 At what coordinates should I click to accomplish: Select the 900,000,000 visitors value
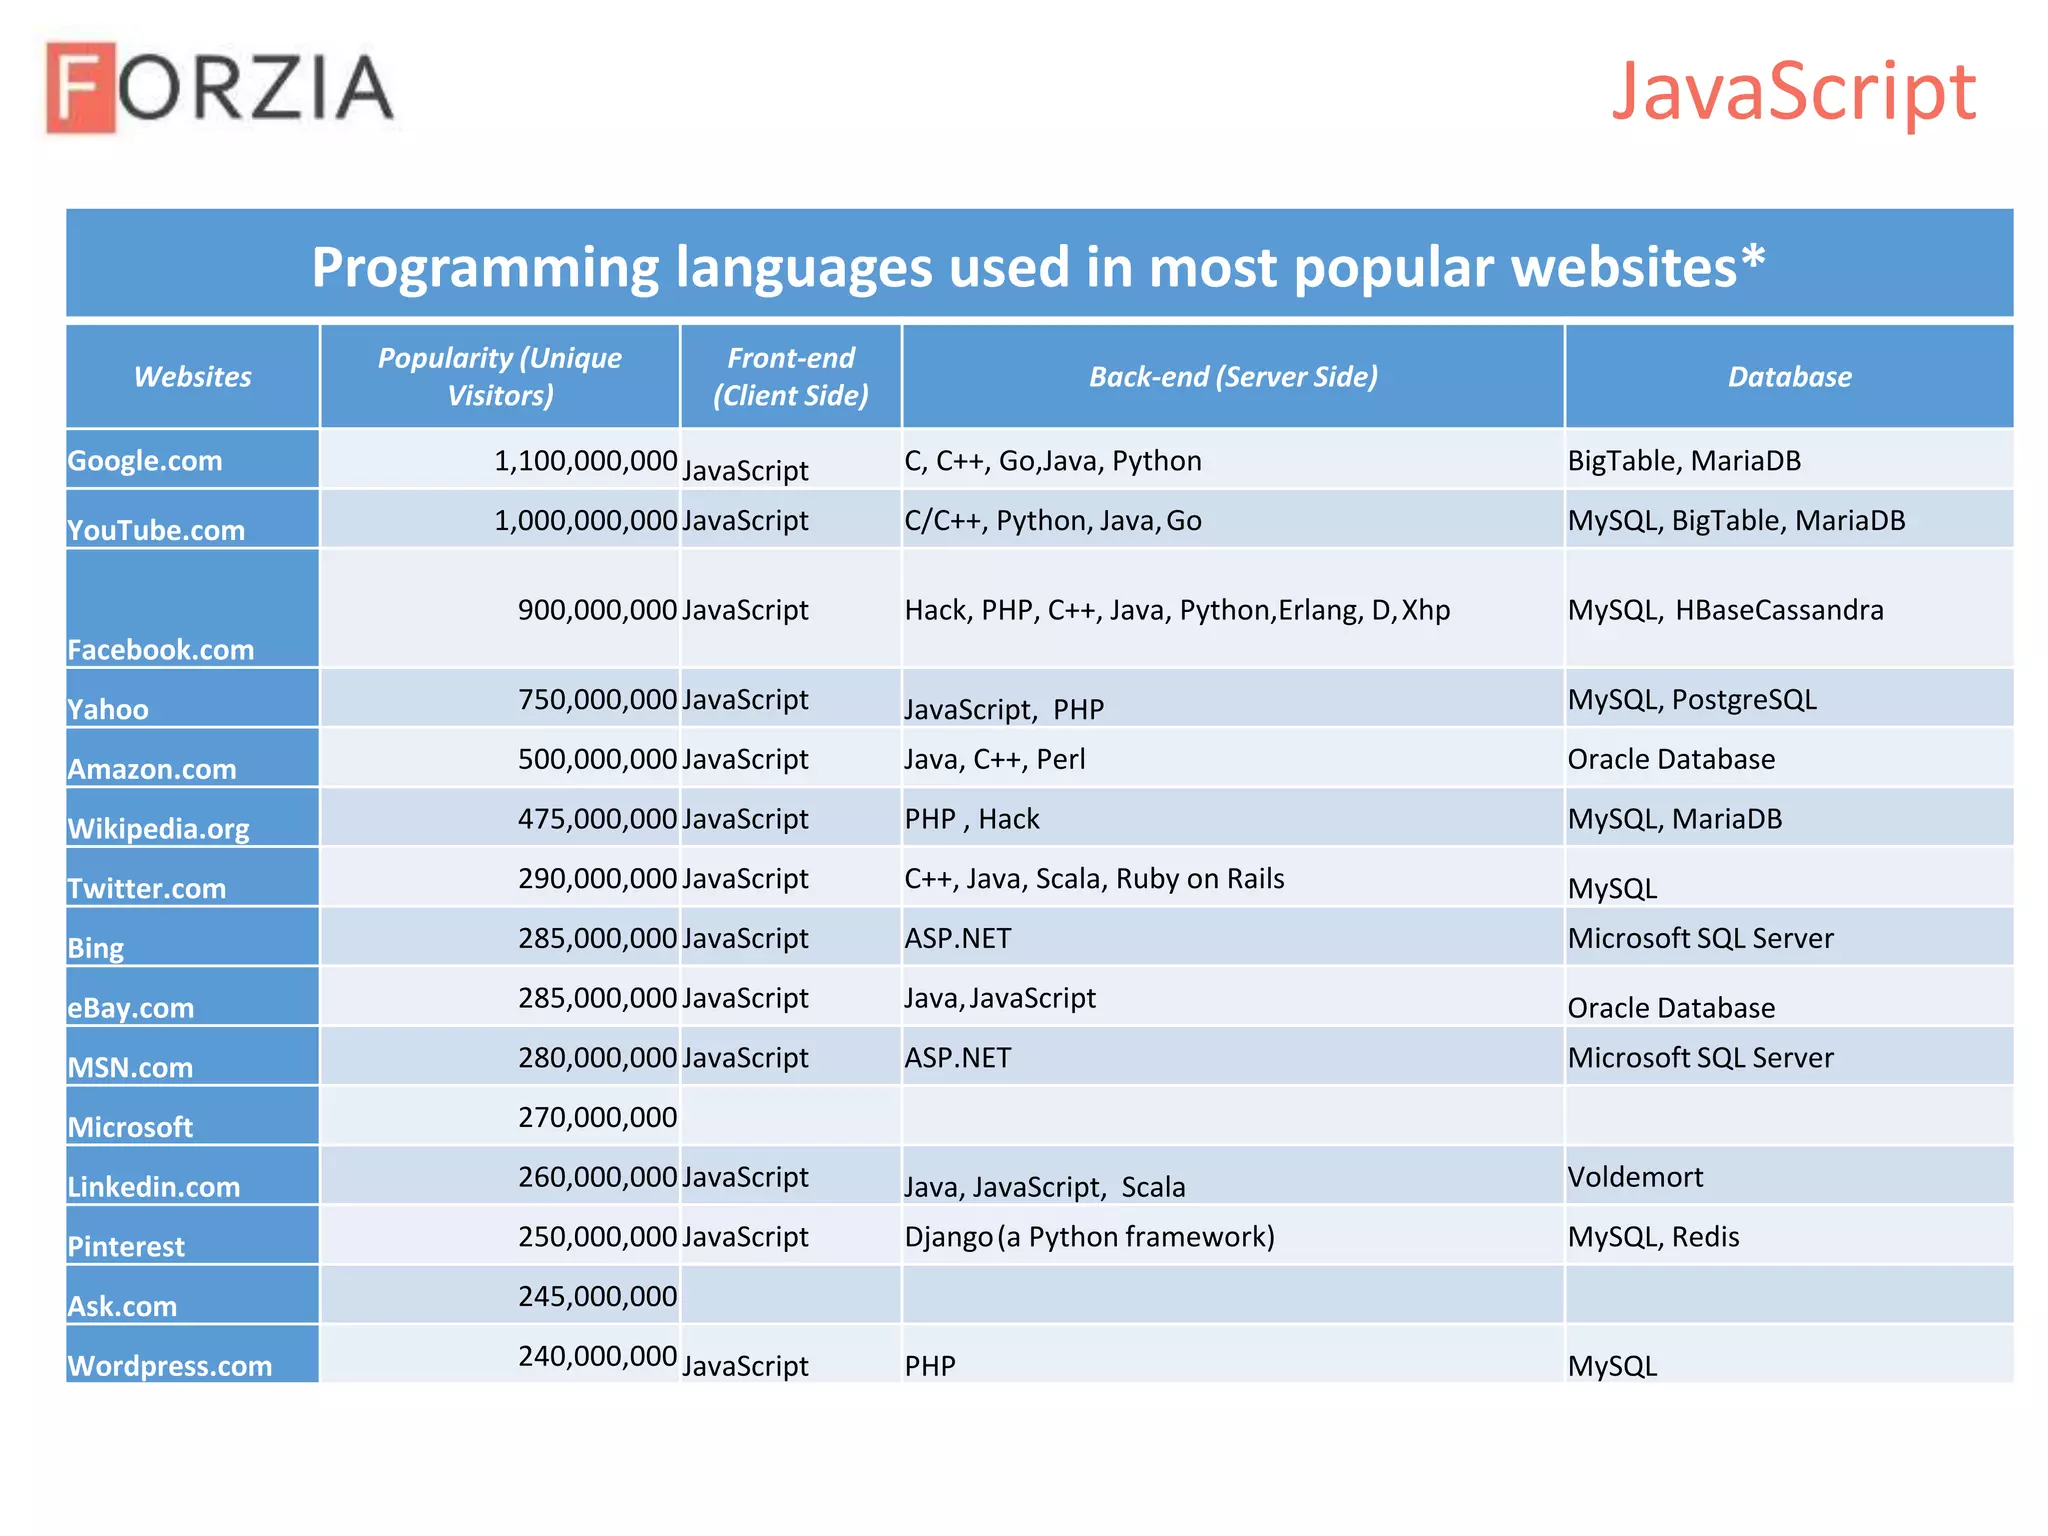pyautogui.click(x=598, y=610)
